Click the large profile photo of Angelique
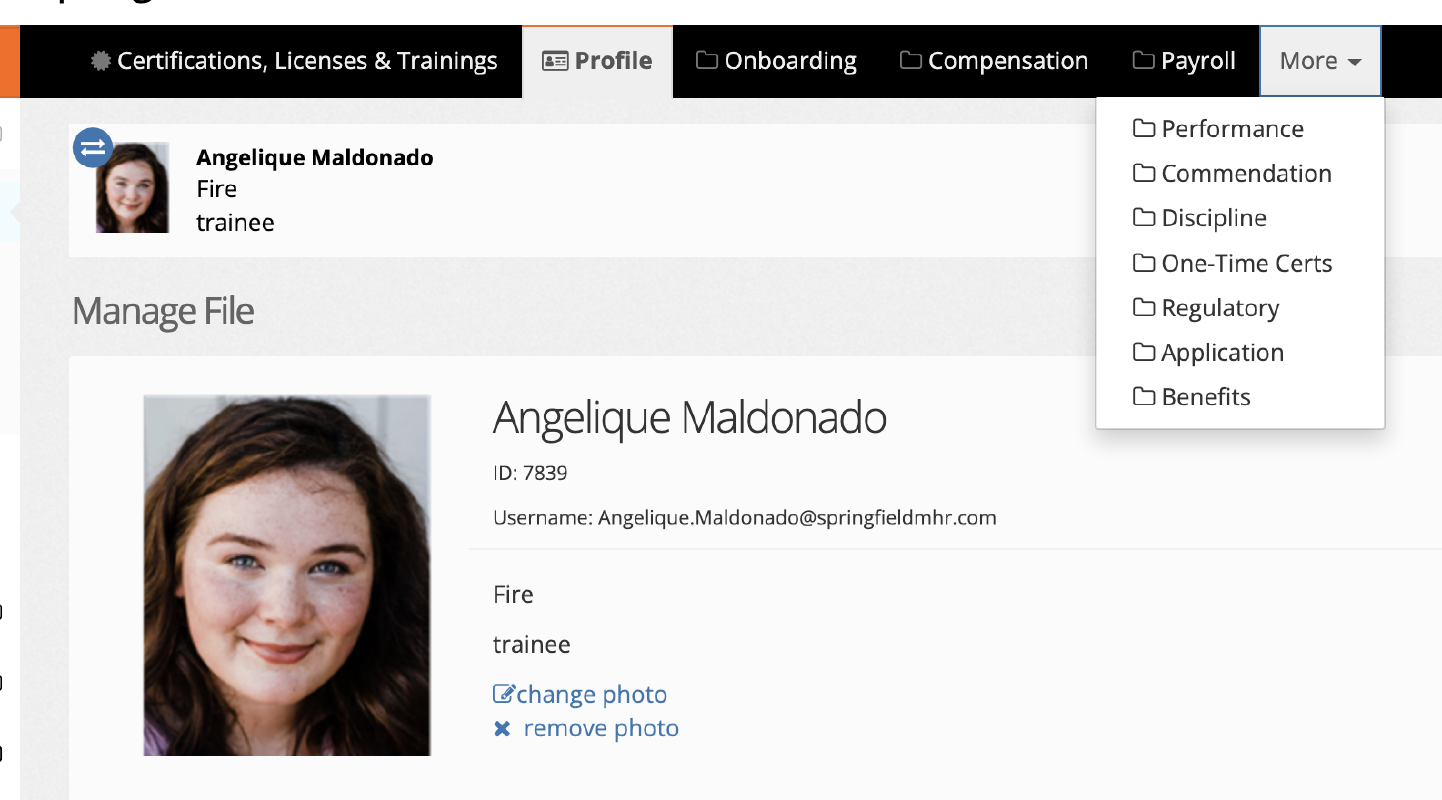This screenshot has width=1442, height=800. 287,575
